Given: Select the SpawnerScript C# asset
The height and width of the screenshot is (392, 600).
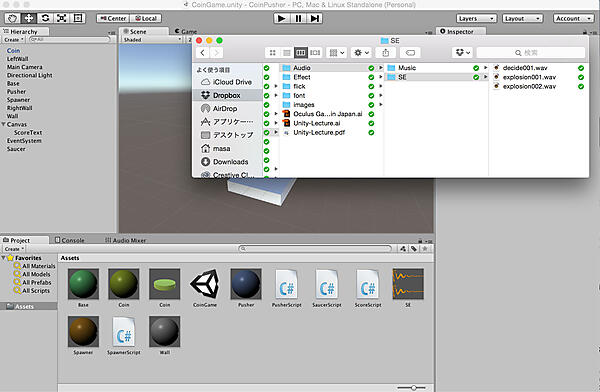Looking at the screenshot, I should pos(124,335).
